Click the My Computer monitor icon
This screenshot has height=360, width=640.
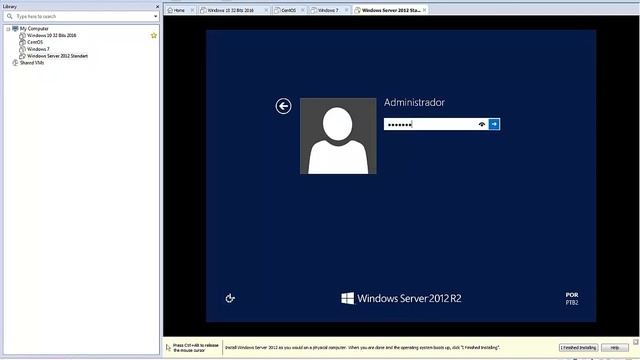coord(15,29)
